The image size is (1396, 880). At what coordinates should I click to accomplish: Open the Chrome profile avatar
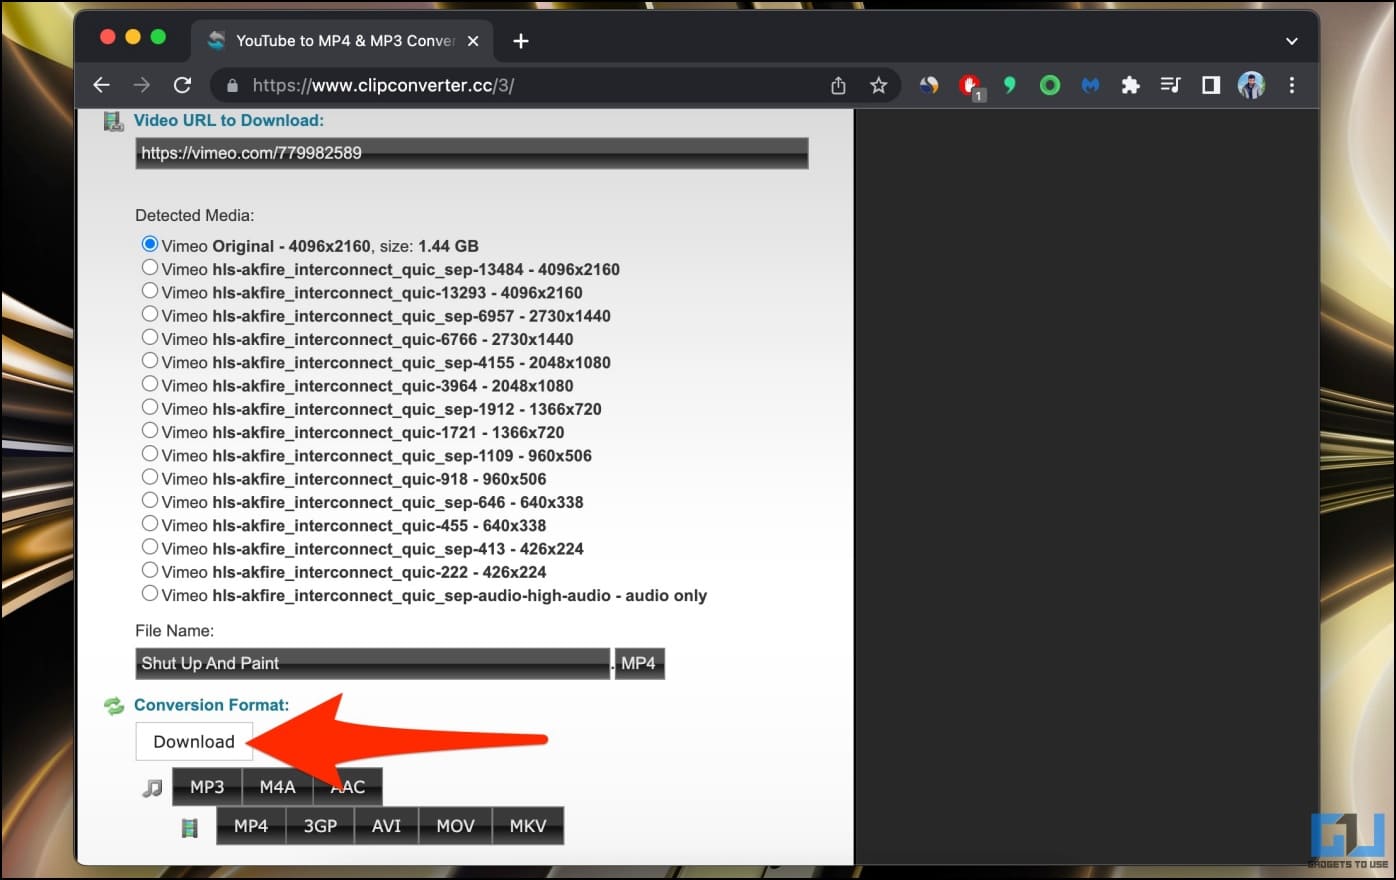click(x=1251, y=85)
